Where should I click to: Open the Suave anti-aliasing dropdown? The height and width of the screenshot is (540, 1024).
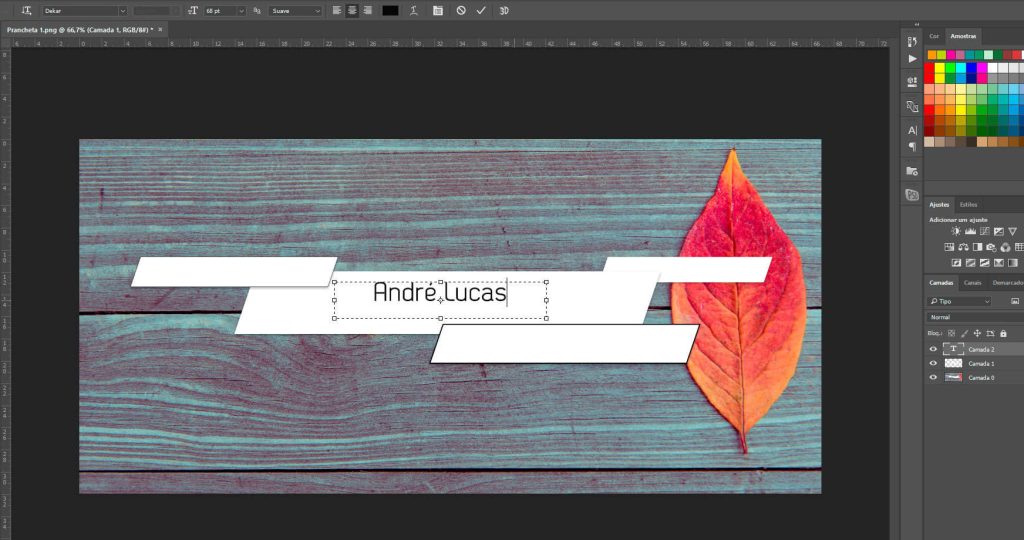(x=296, y=10)
